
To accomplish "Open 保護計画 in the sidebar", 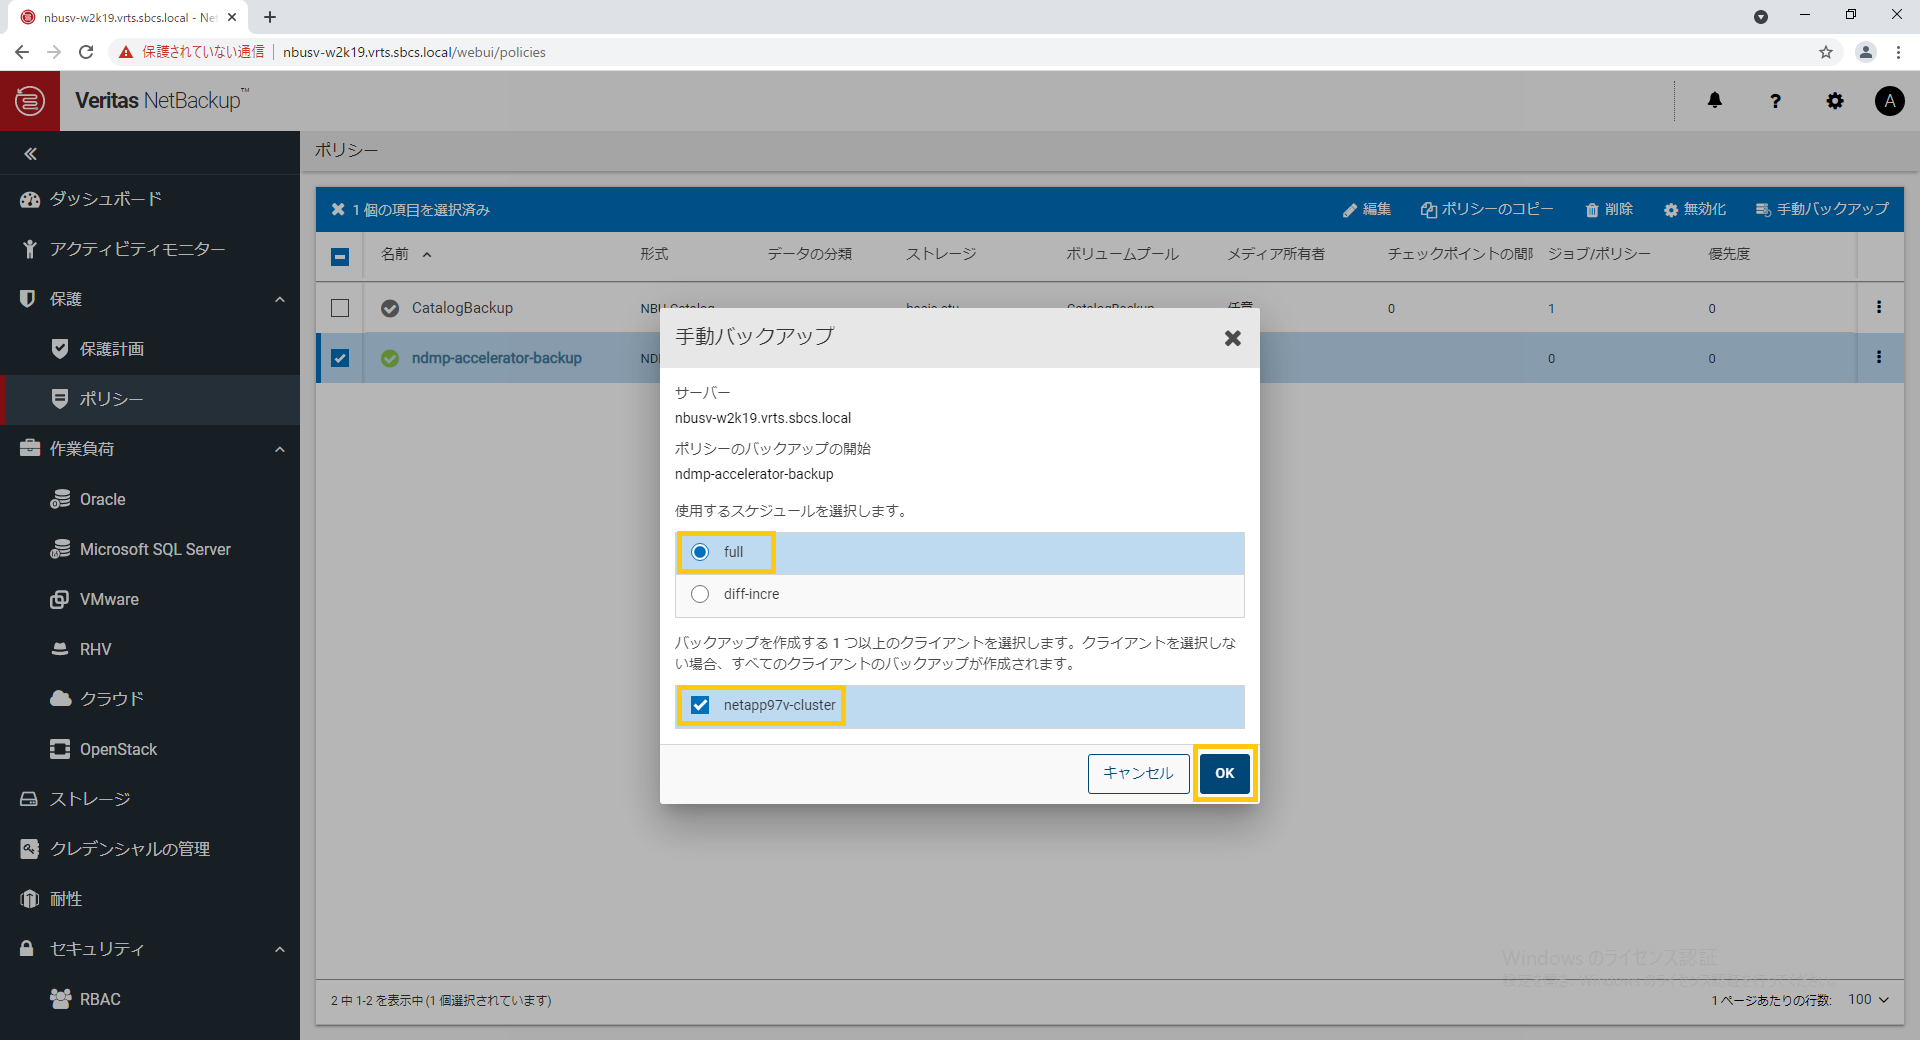I will 150,349.
